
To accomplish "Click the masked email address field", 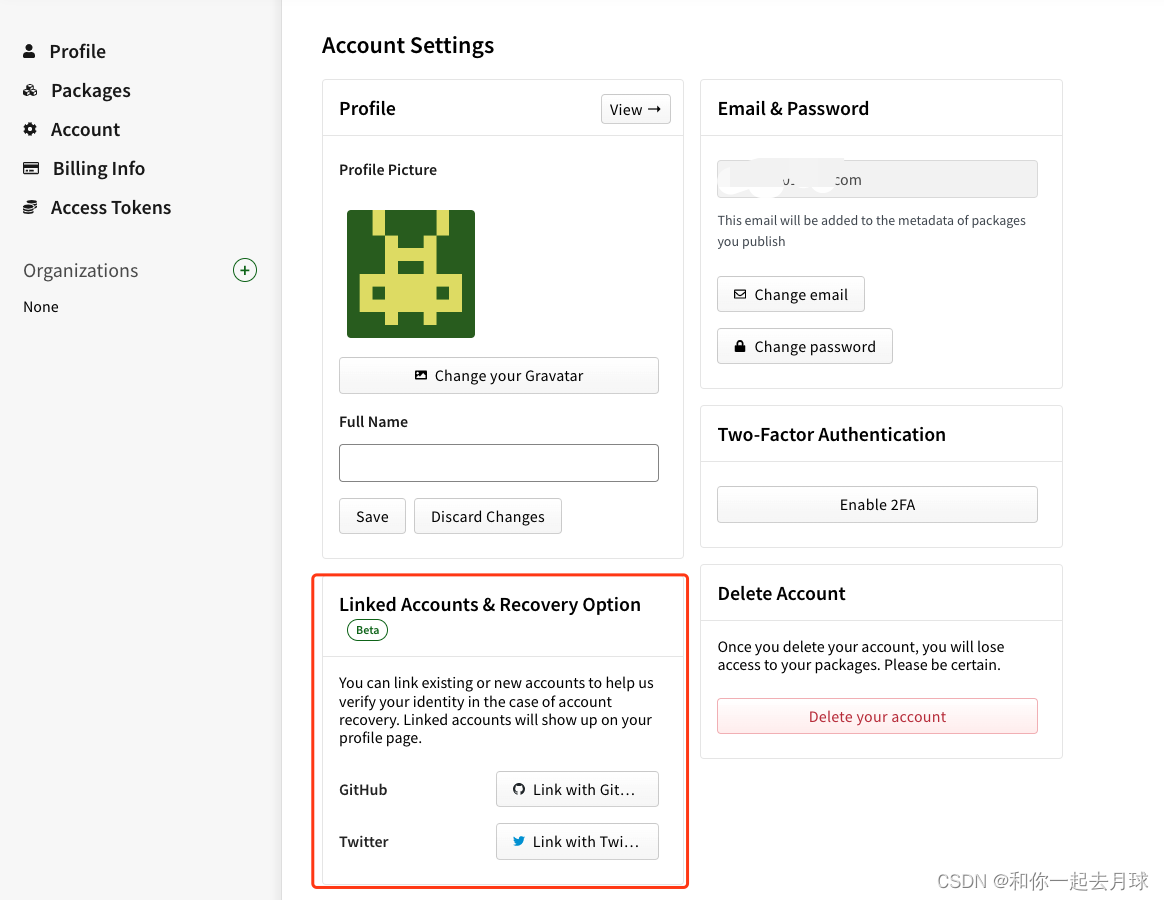I will 877,179.
